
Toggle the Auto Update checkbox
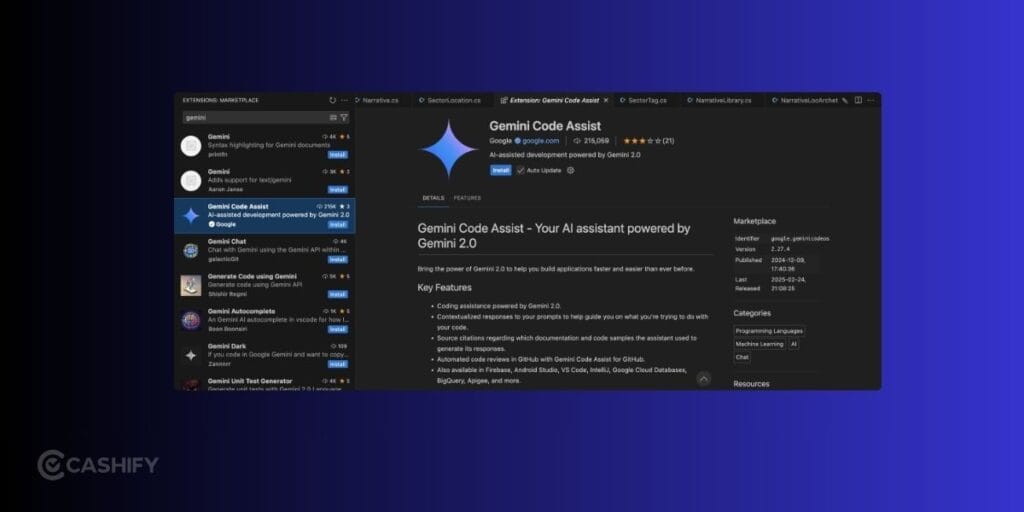point(520,170)
